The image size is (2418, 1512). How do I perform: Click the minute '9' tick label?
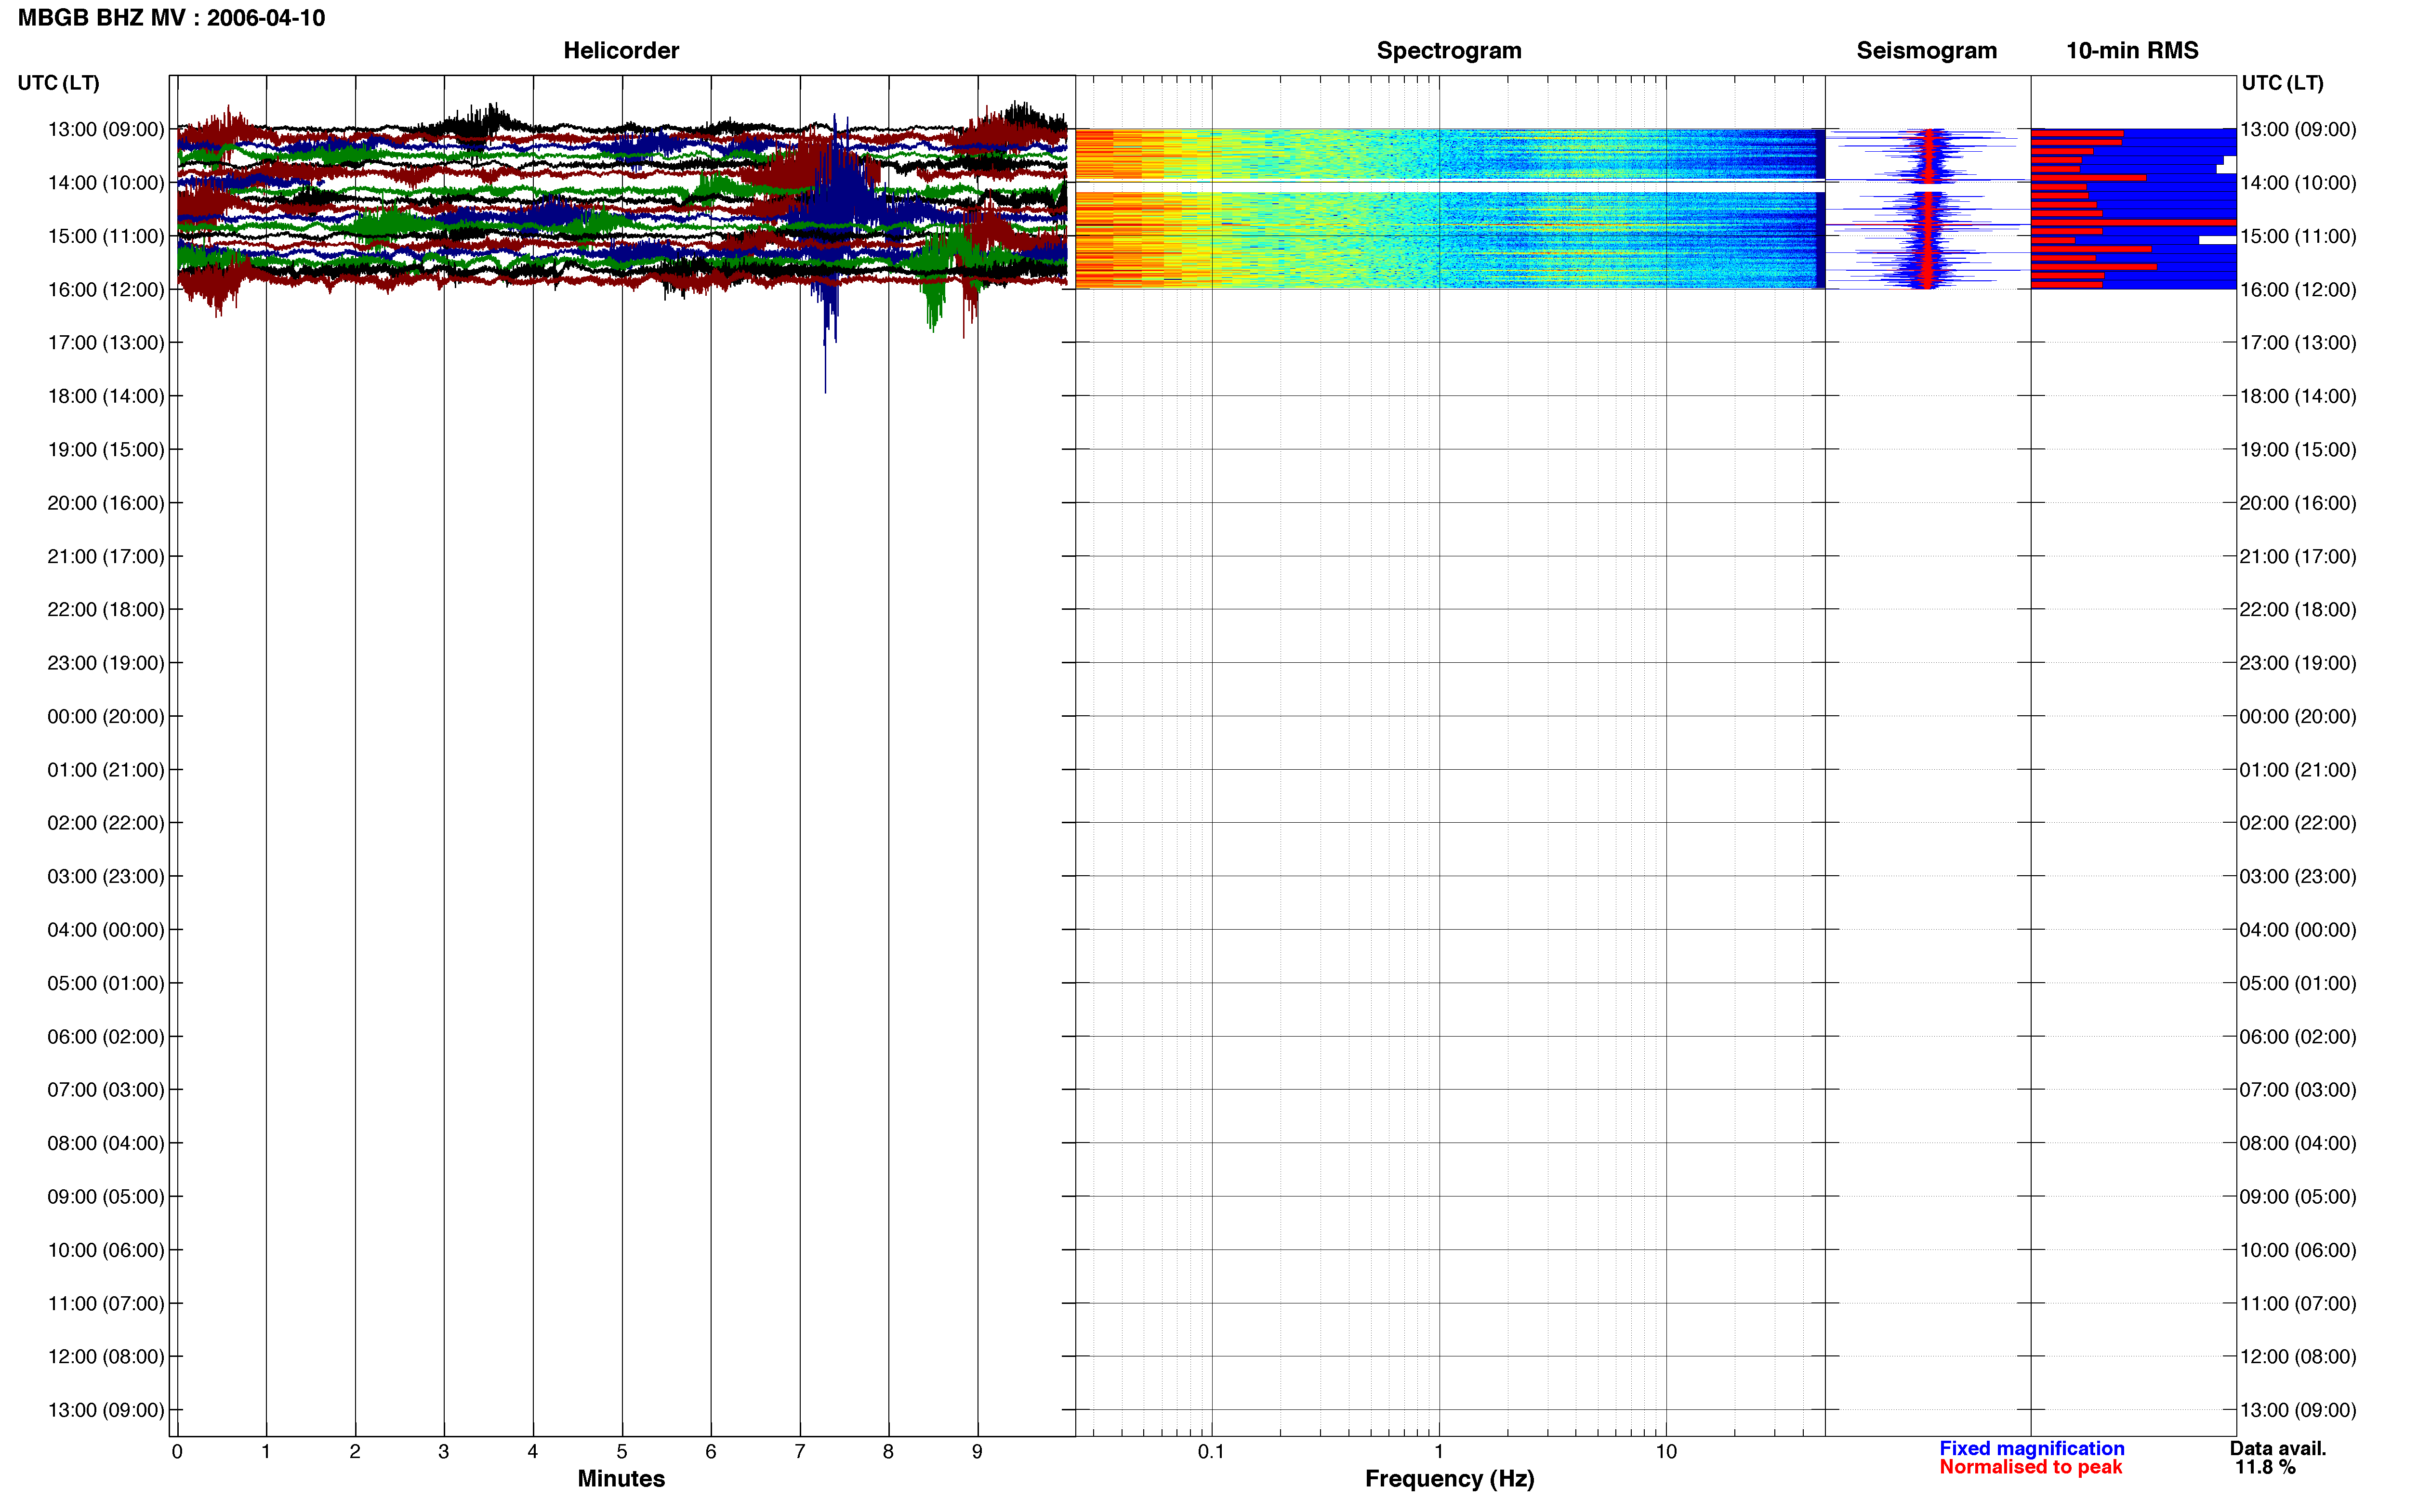click(977, 1452)
